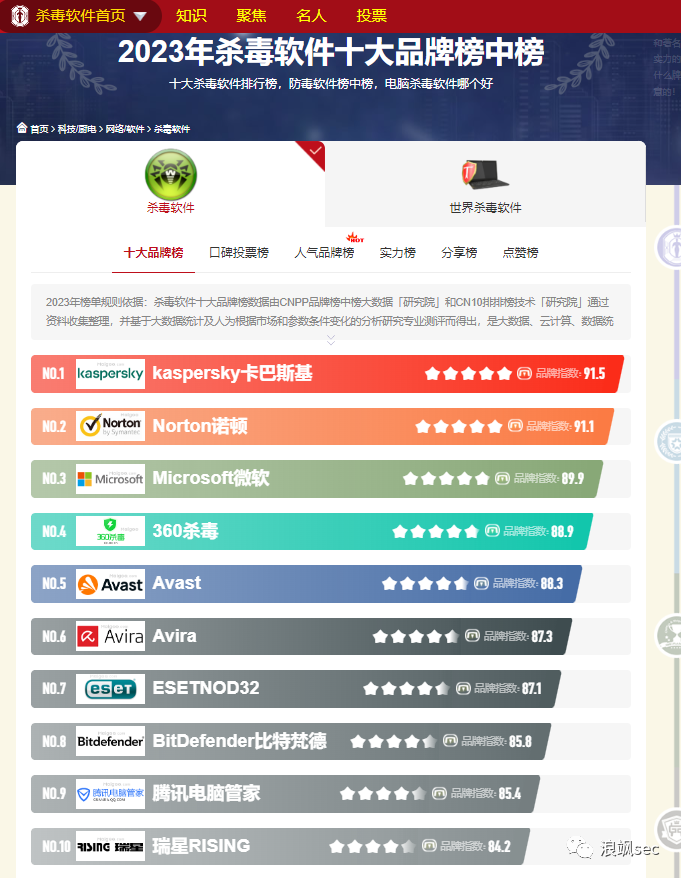Click brand index icon in 腾讯电脑管家 row
681x878 pixels.
click(x=440, y=793)
